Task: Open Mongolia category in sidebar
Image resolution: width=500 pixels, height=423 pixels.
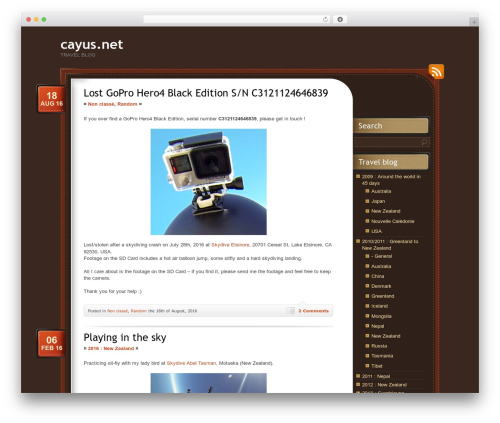Action: pos(381,316)
